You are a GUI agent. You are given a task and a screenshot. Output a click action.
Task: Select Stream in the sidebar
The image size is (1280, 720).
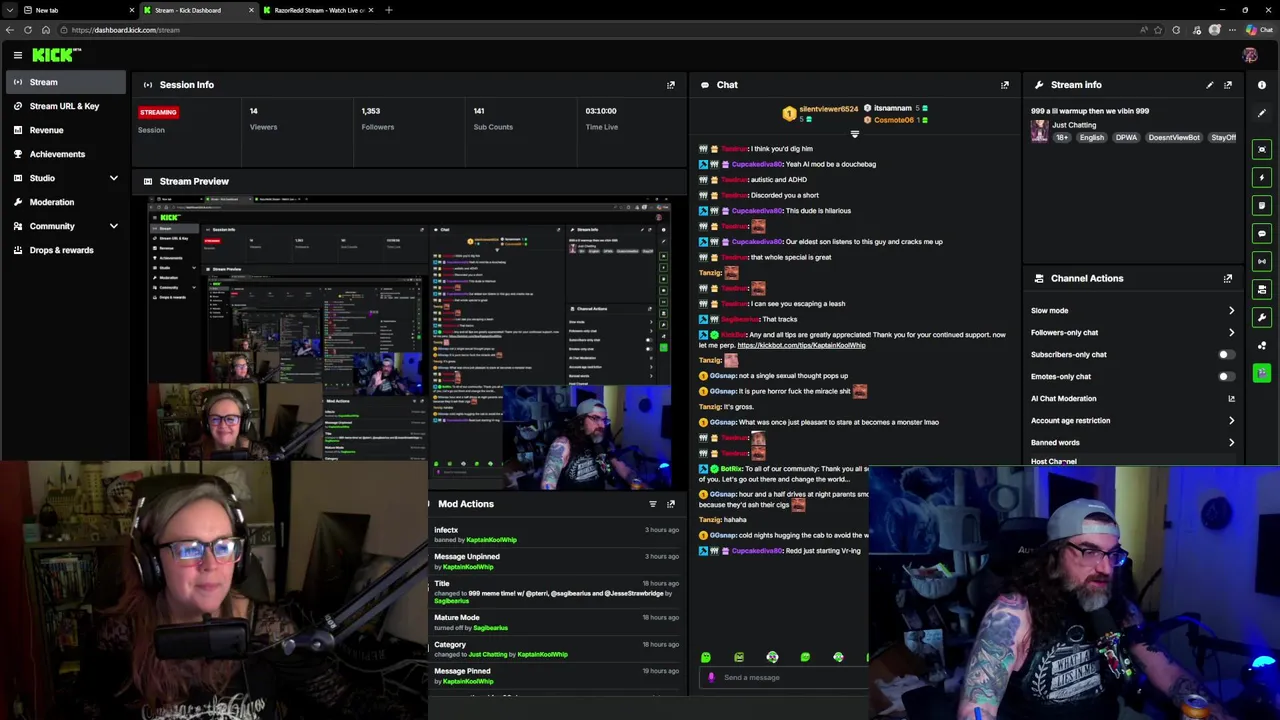64,82
